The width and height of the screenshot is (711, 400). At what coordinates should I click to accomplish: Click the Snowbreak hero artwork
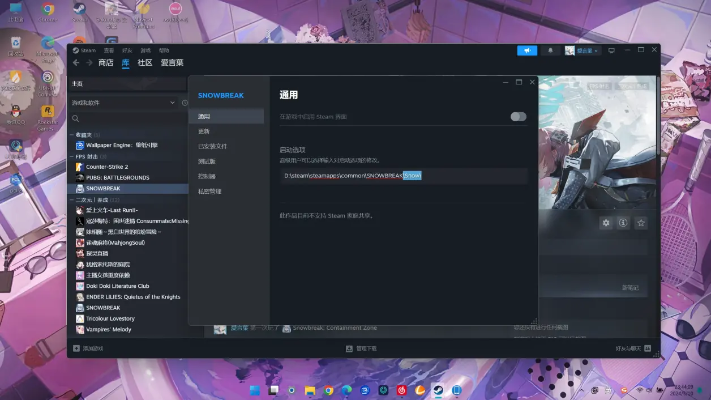pos(597,142)
